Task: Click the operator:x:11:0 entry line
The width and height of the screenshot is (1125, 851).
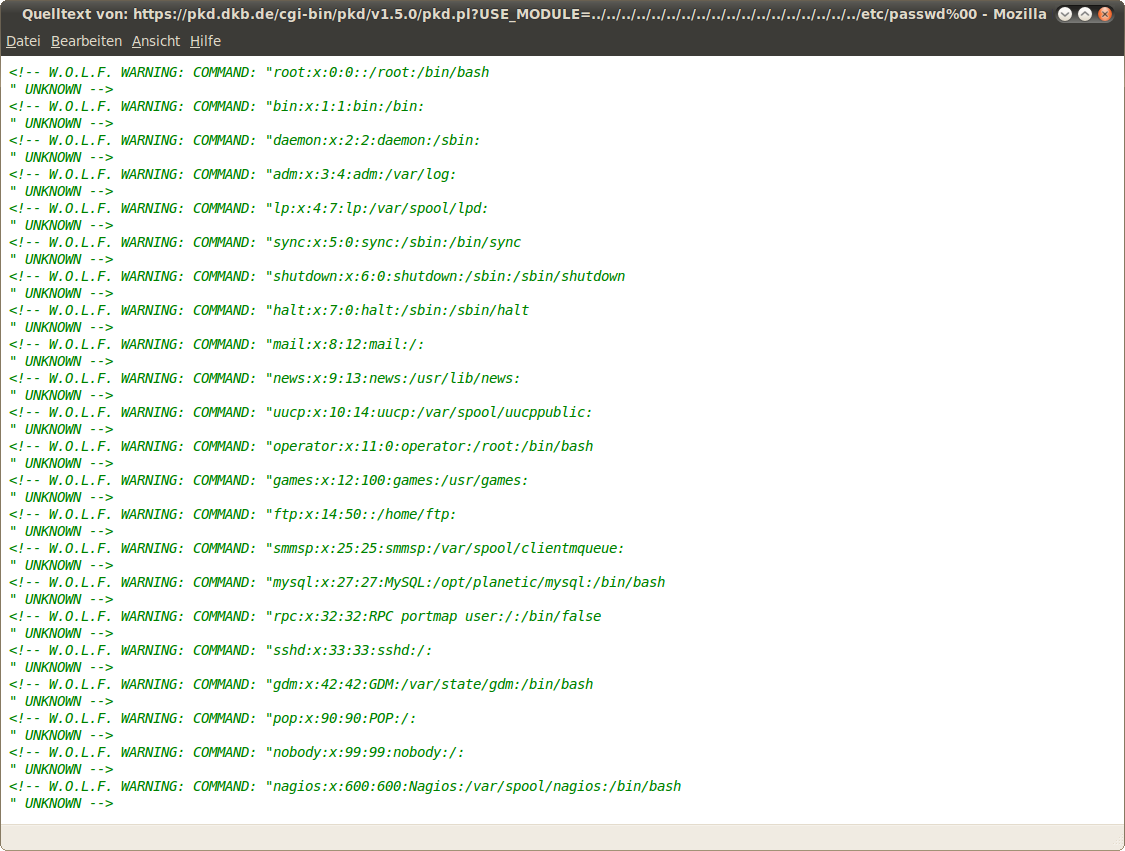Action: click(432, 446)
